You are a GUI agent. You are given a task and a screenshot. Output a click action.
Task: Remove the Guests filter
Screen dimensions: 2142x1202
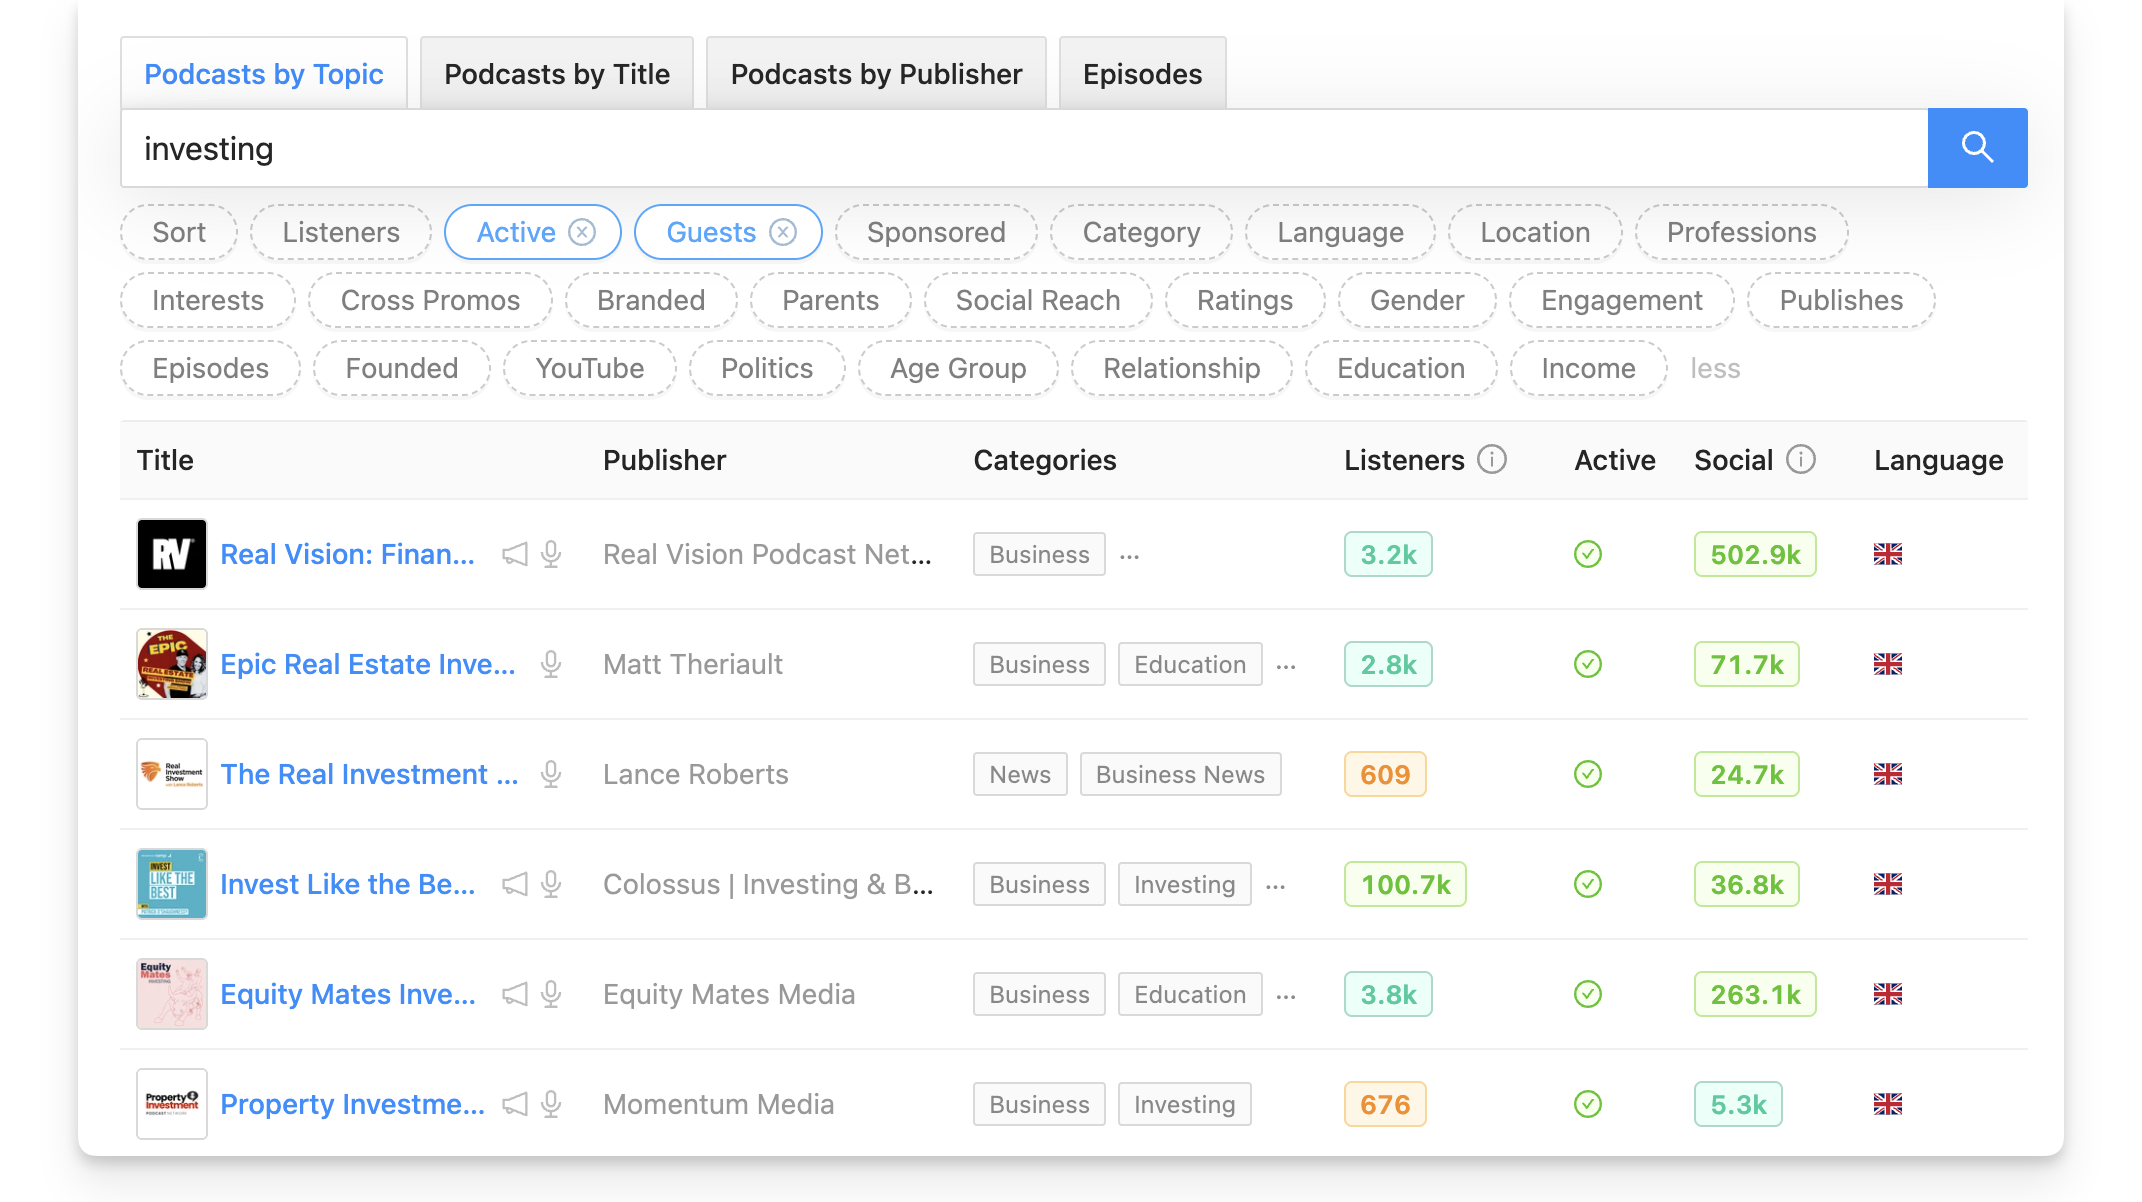783,231
